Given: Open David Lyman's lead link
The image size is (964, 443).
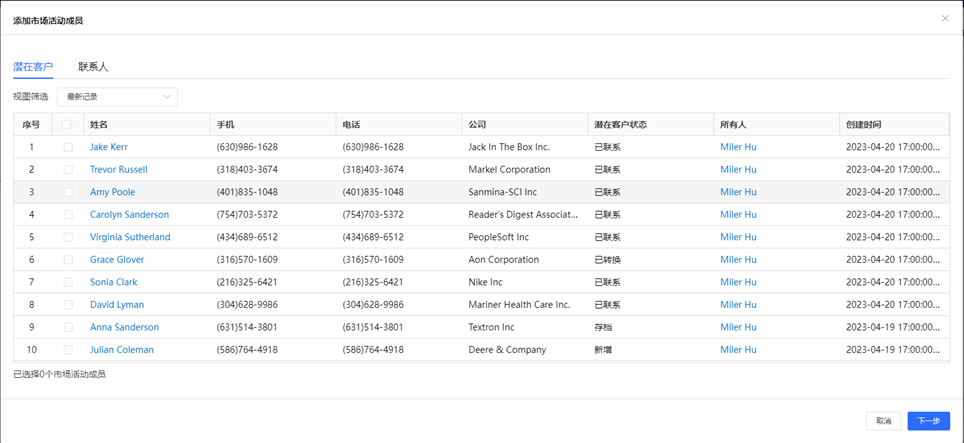Looking at the screenshot, I should [117, 305].
